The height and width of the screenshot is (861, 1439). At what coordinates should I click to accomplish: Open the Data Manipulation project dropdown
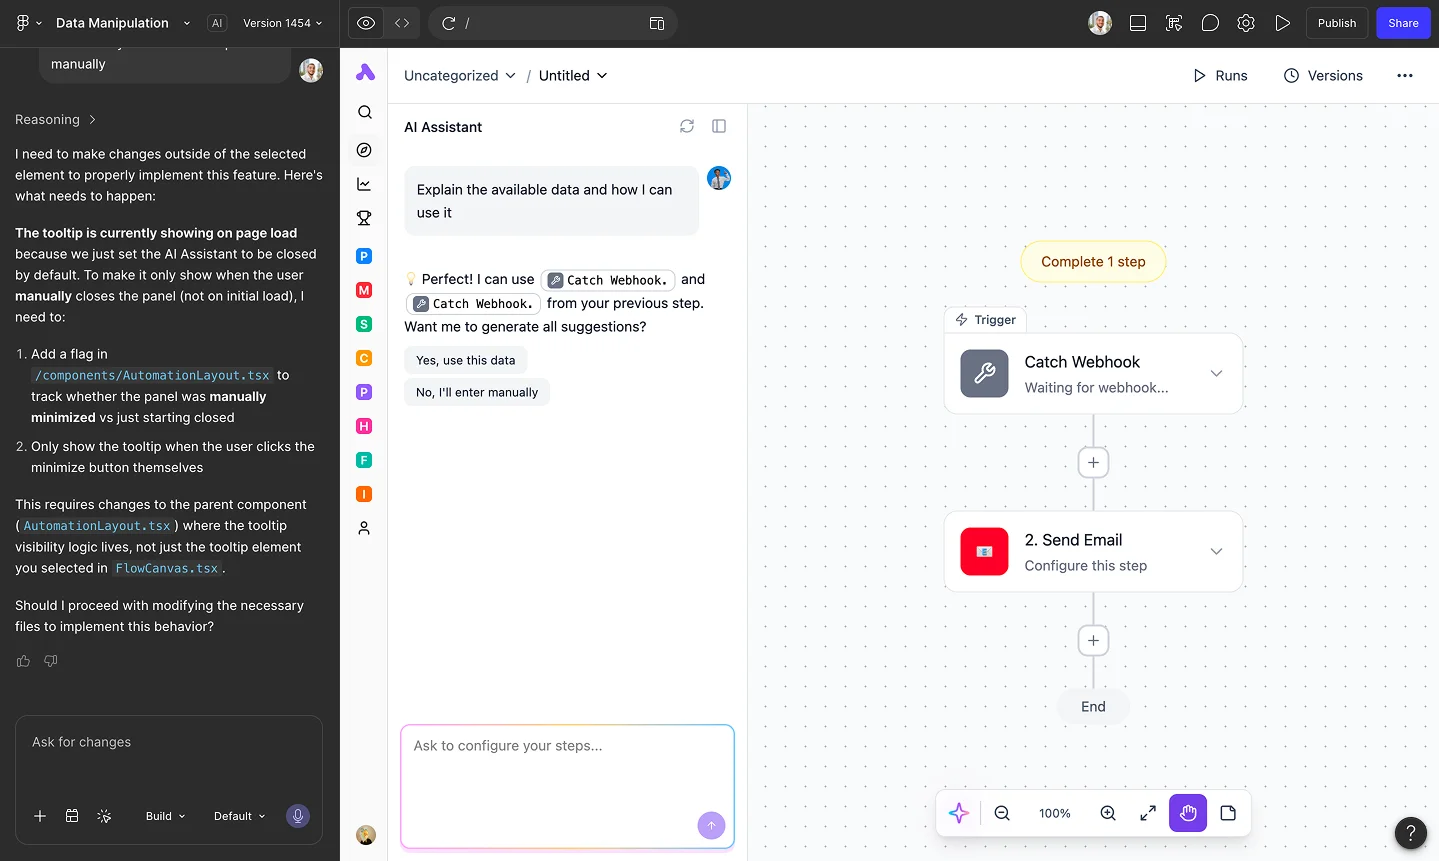point(122,23)
